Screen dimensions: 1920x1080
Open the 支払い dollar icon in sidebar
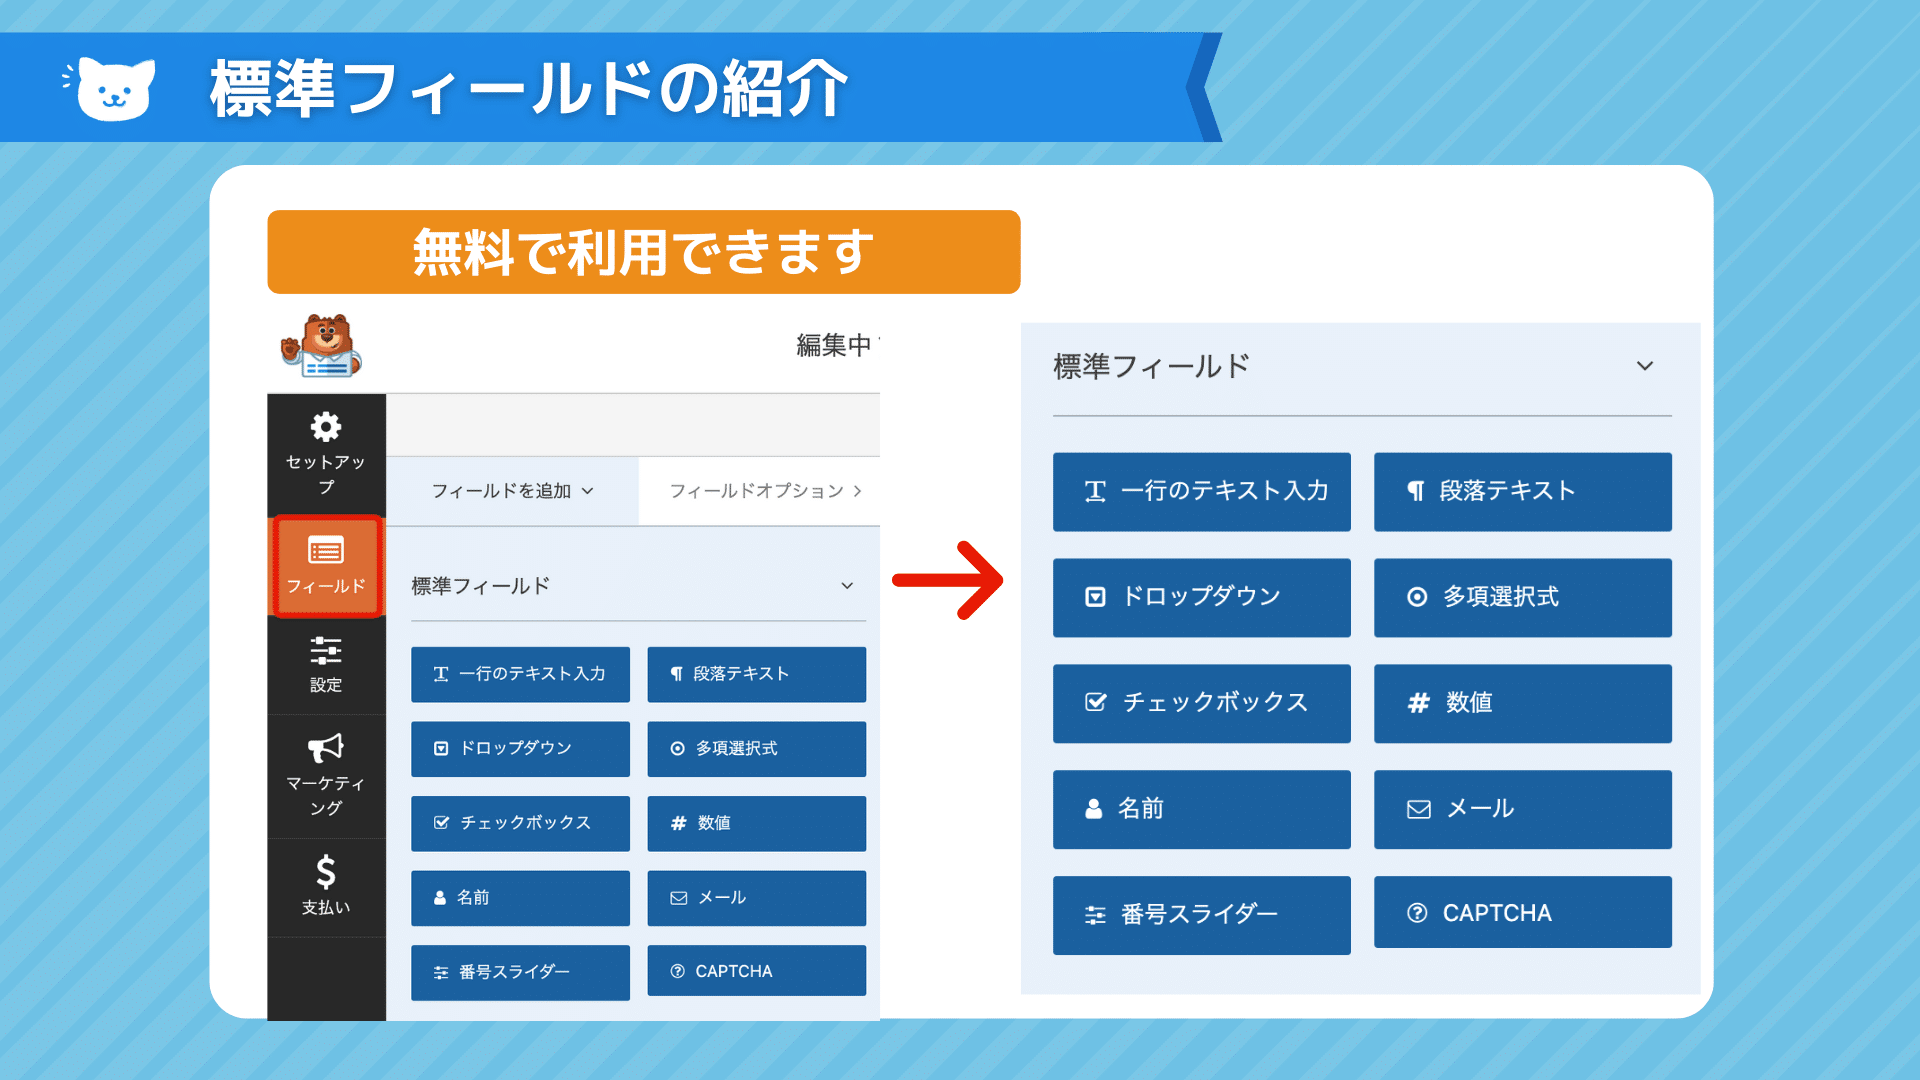326,872
